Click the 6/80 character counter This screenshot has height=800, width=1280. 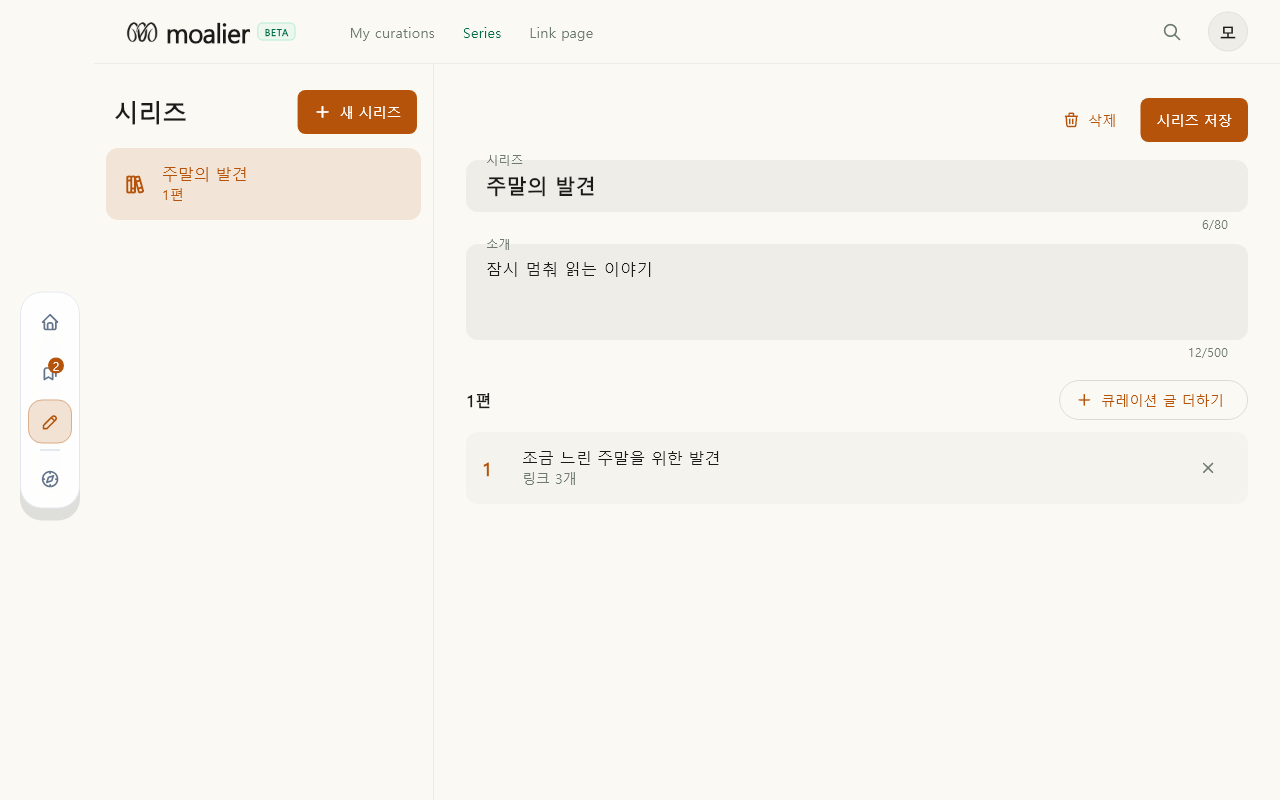[1215, 225]
